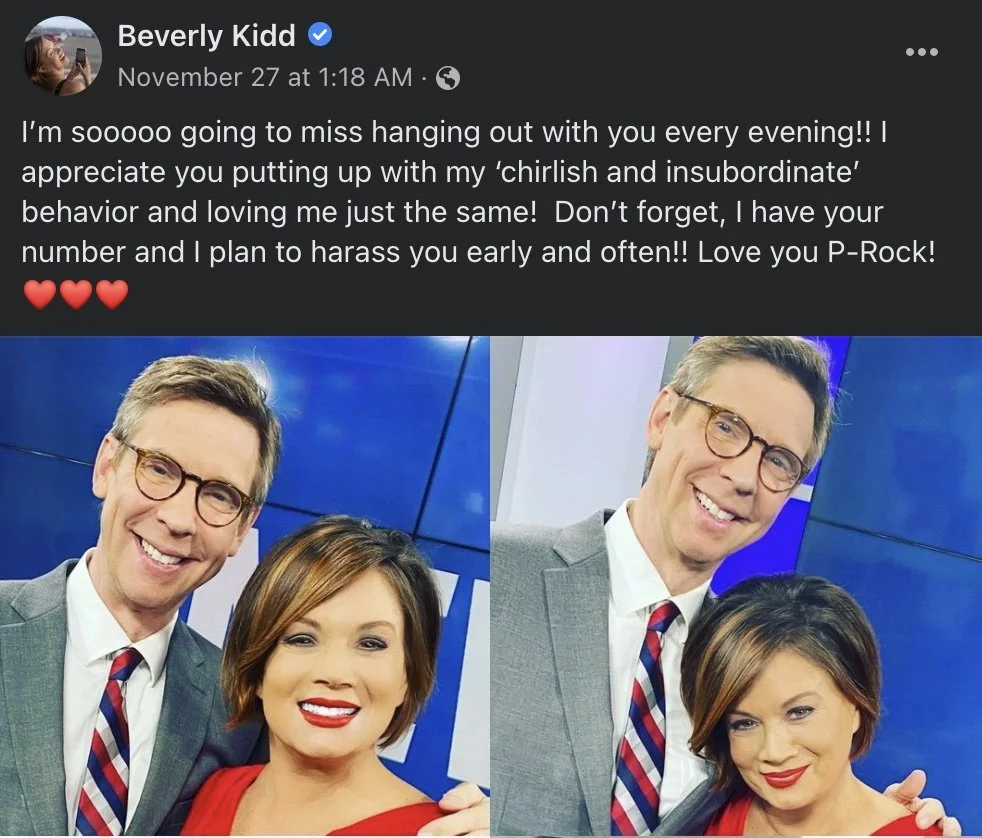Viewport: 982px width, 838px height.
Task: Open Beverly Kidd's round profile picture
Action: click(x=63, y=56)
